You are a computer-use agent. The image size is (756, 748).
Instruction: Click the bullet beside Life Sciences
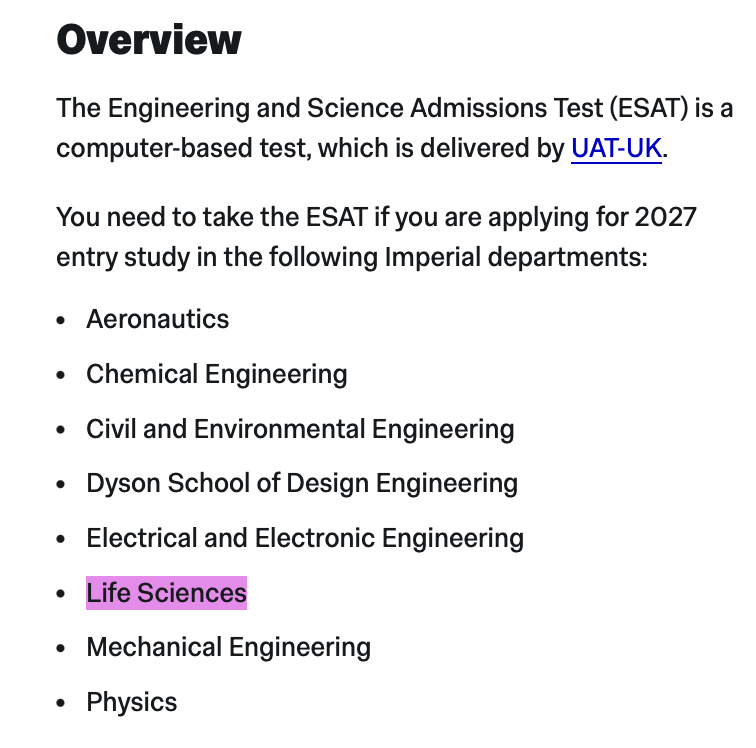pos(61,593)
